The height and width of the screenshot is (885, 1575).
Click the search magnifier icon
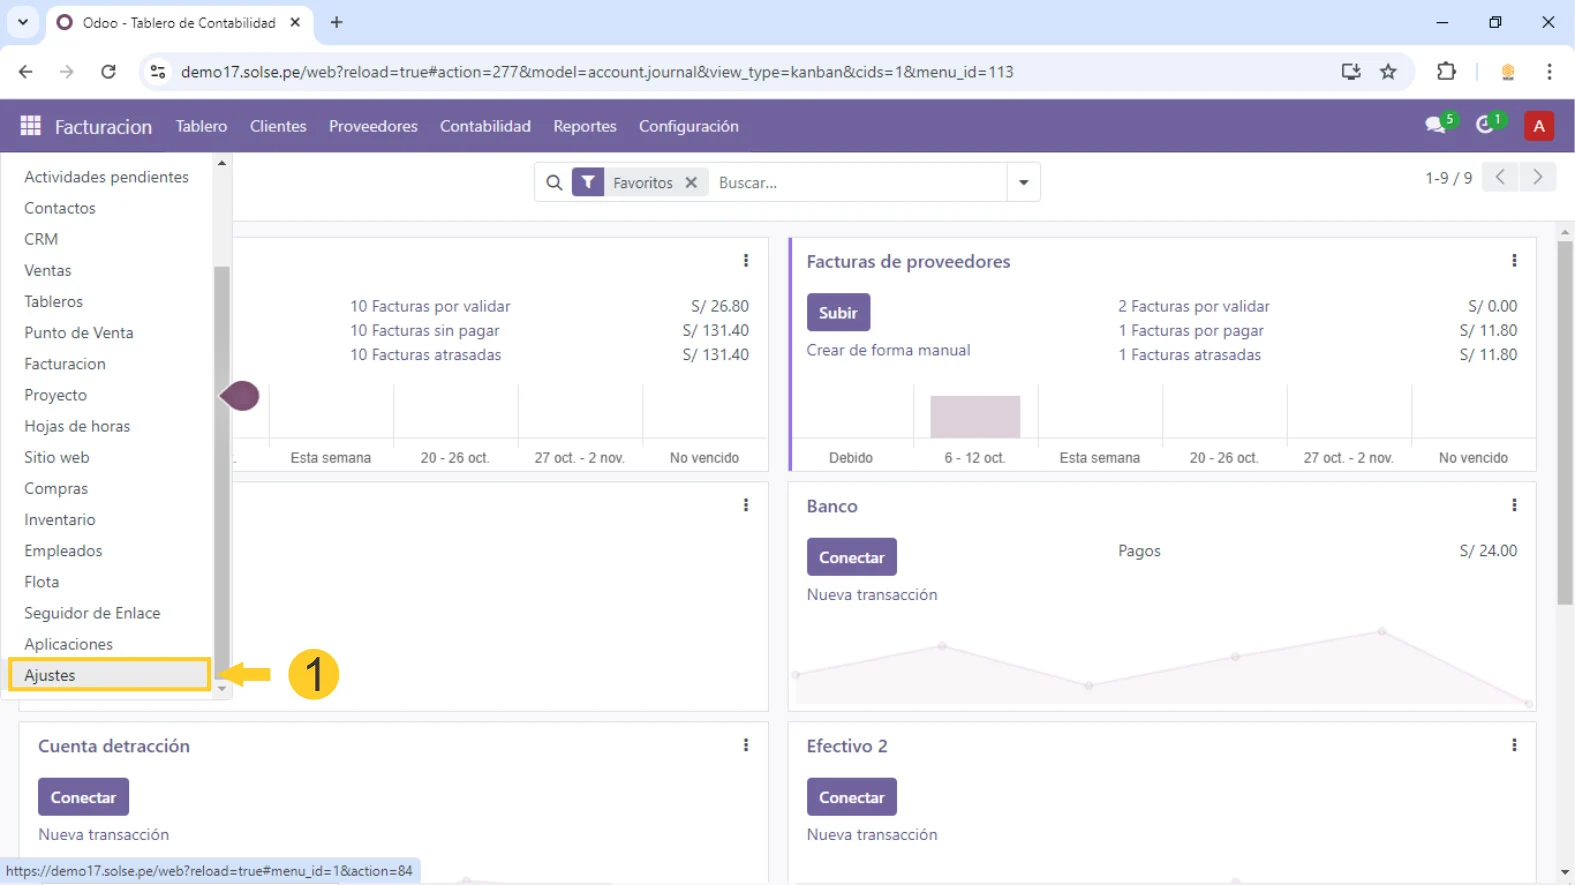[x=554, y=183]
